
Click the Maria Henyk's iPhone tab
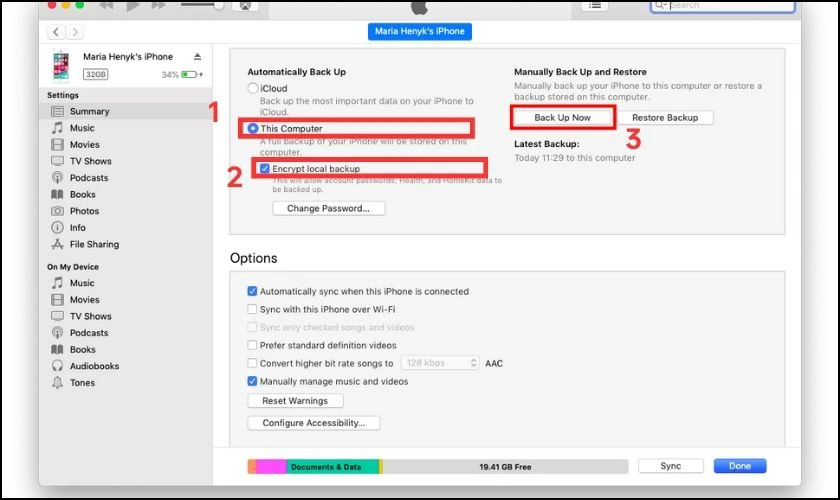(421, 31)
